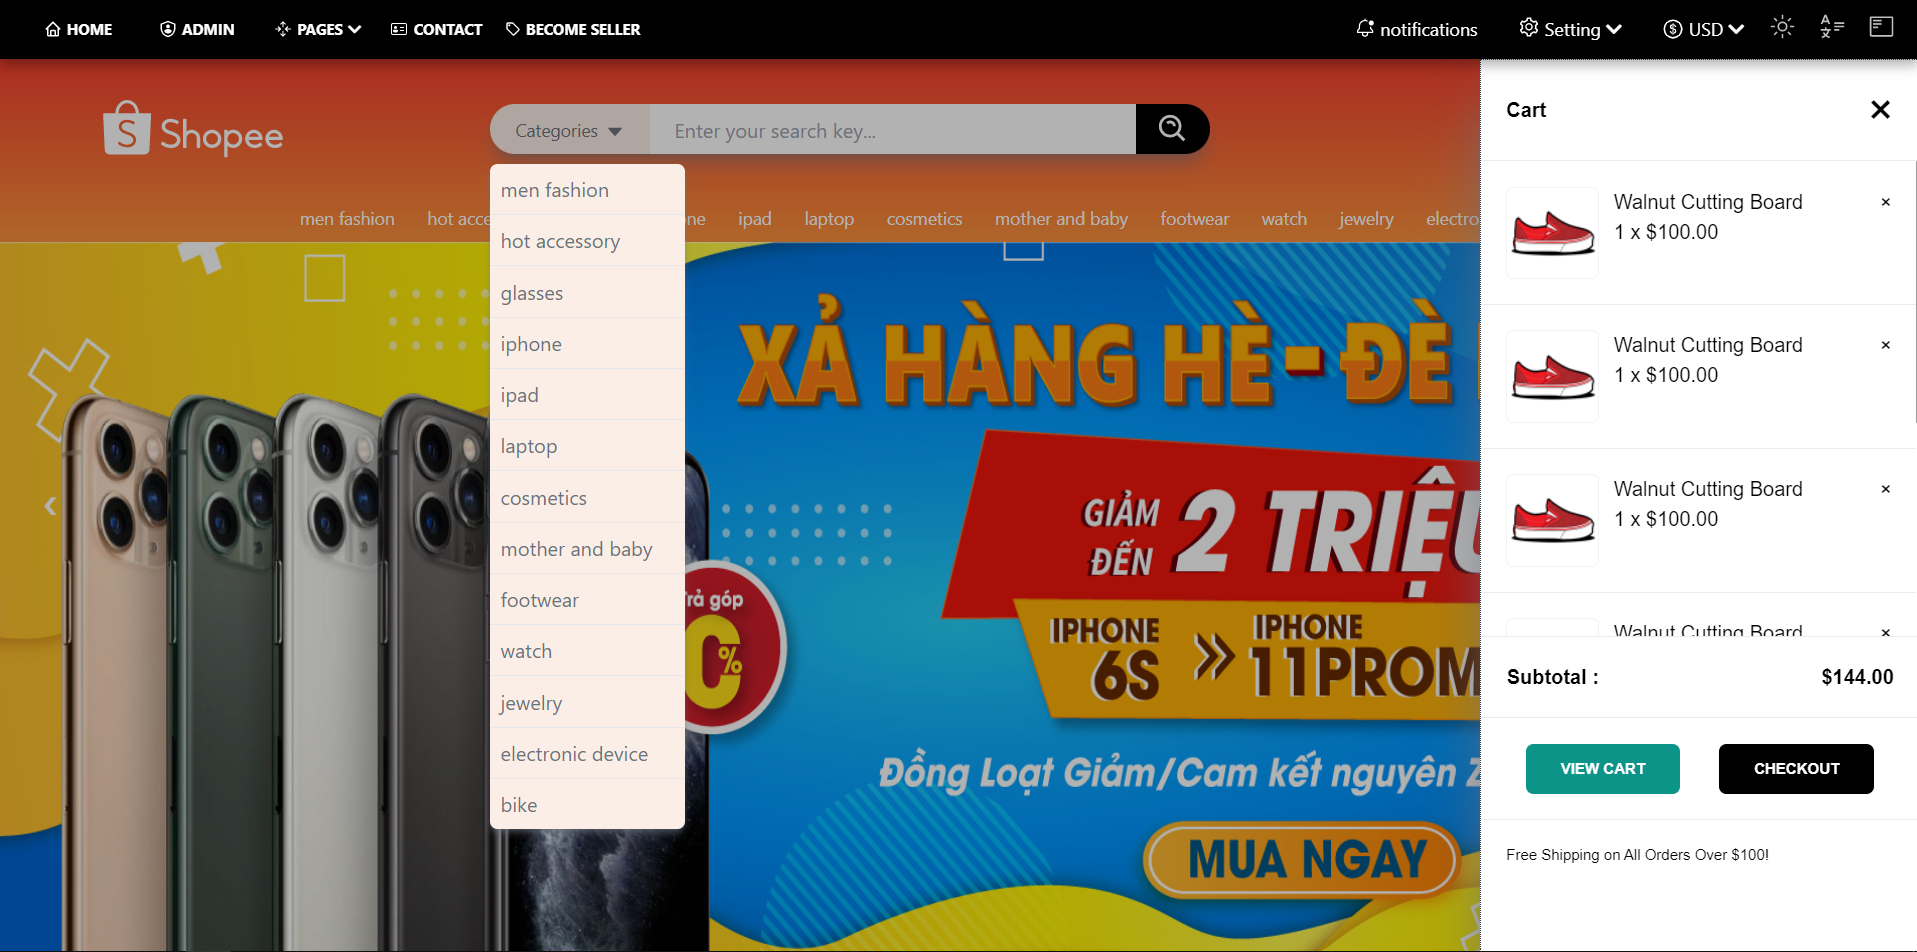This screenshot has width=1917, height=952.
Task: Go to the HOME page link
Action: tap(79, 30)
